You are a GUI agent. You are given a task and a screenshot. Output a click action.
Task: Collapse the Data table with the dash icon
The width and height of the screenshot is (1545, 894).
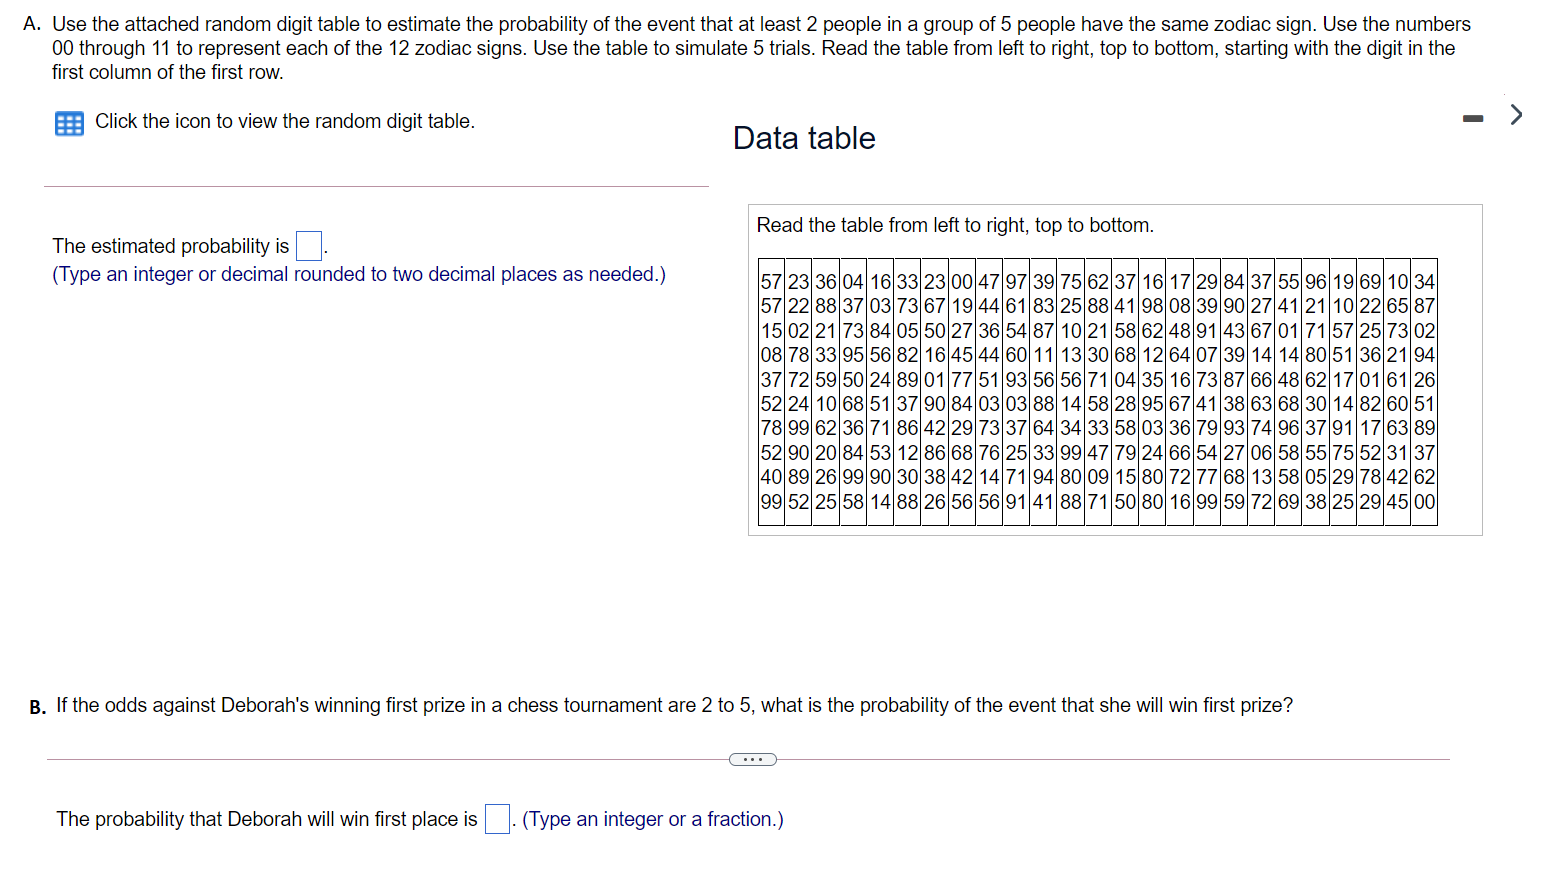1471,118
